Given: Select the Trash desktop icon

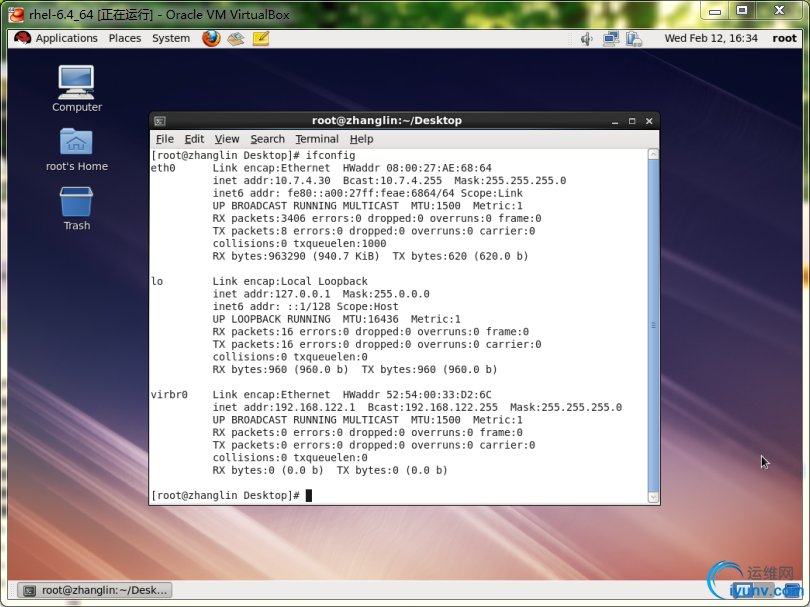Looking at the screenshot, I should coord(76,208).
